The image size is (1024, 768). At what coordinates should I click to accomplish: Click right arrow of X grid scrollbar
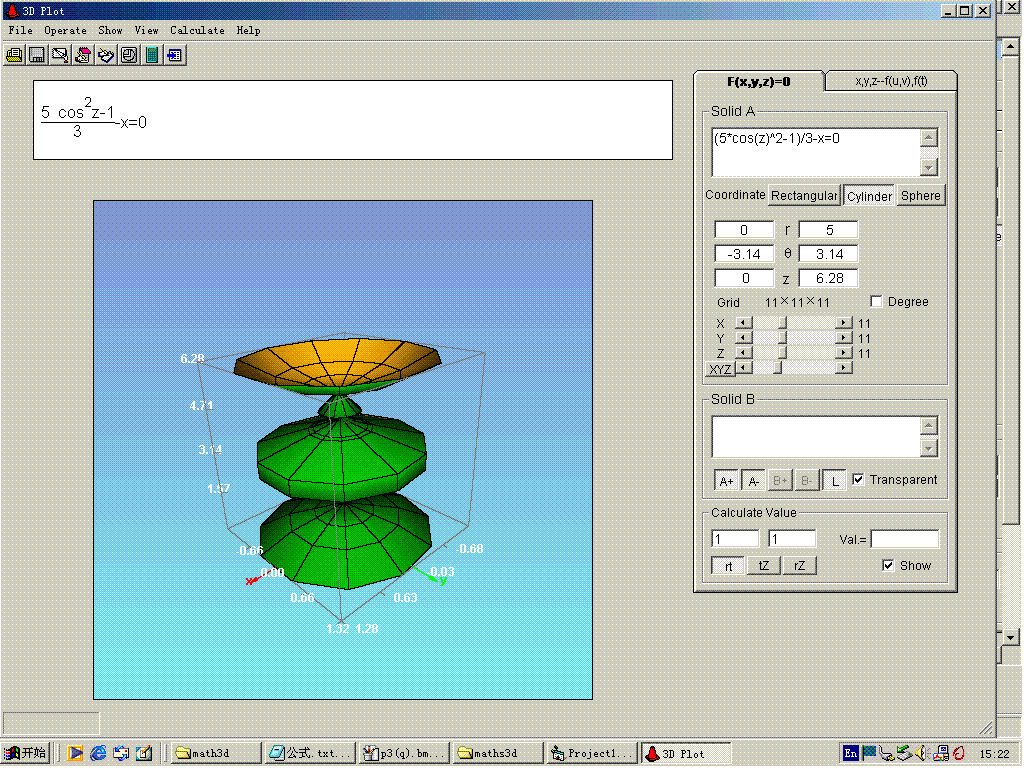tap(845, 323)
